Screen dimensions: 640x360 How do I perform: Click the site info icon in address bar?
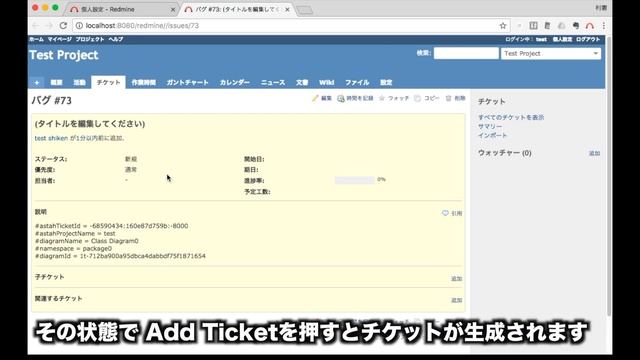pos(79,25)
